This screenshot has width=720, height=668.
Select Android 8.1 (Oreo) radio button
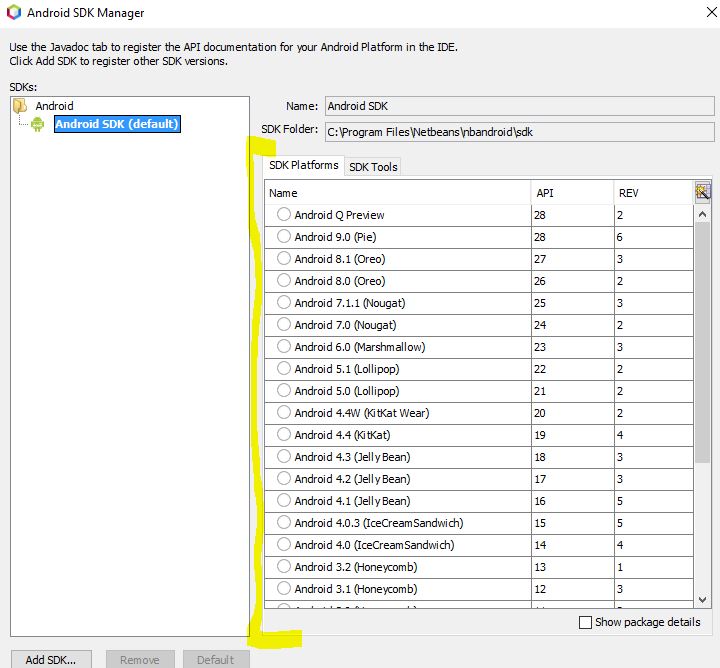click(284, 258)
